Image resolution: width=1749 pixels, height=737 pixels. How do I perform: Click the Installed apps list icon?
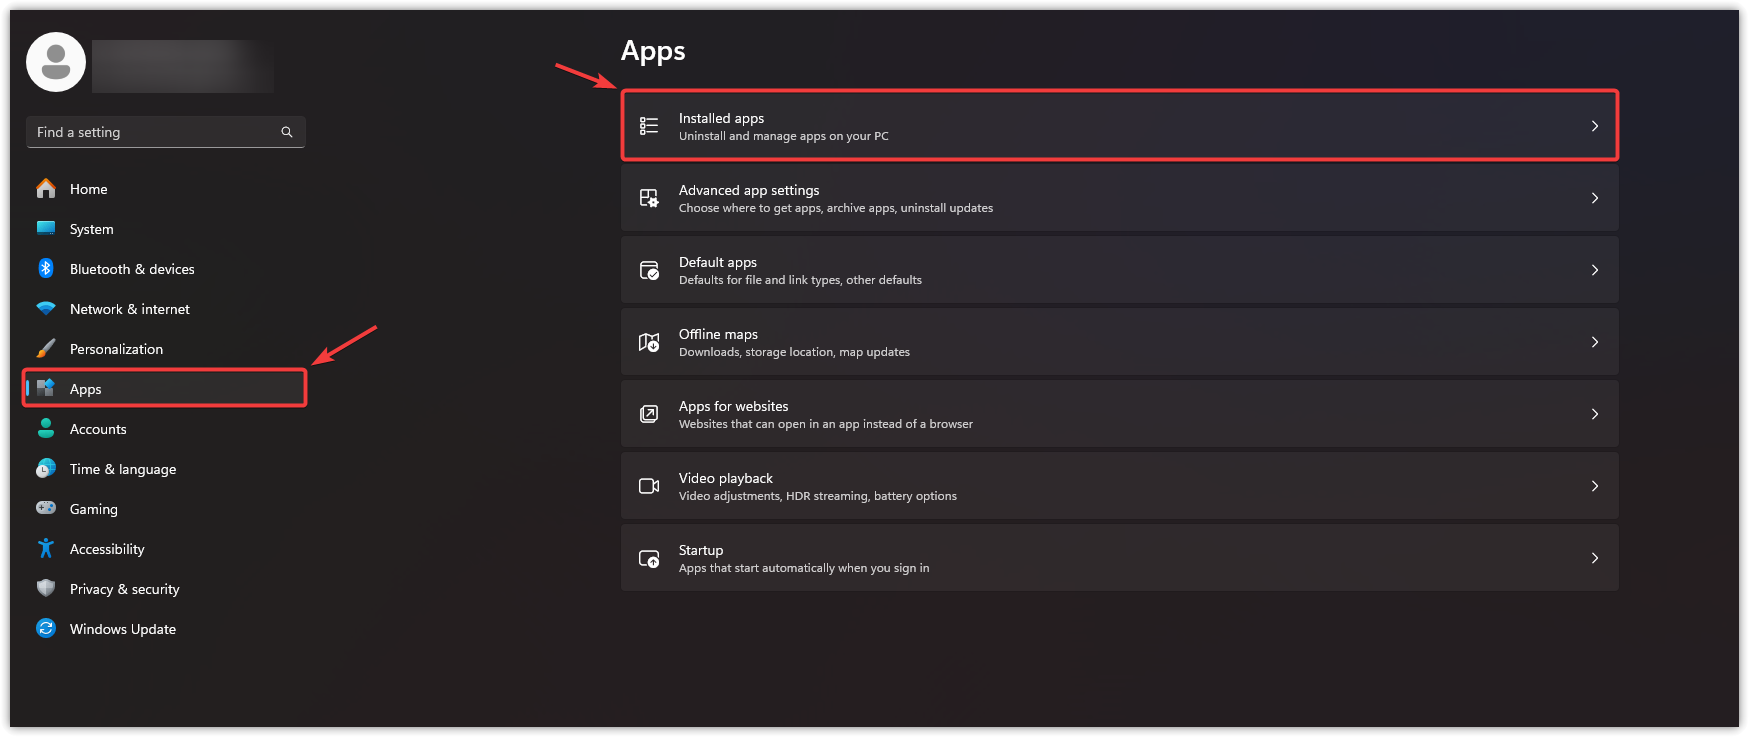point(649,126)
